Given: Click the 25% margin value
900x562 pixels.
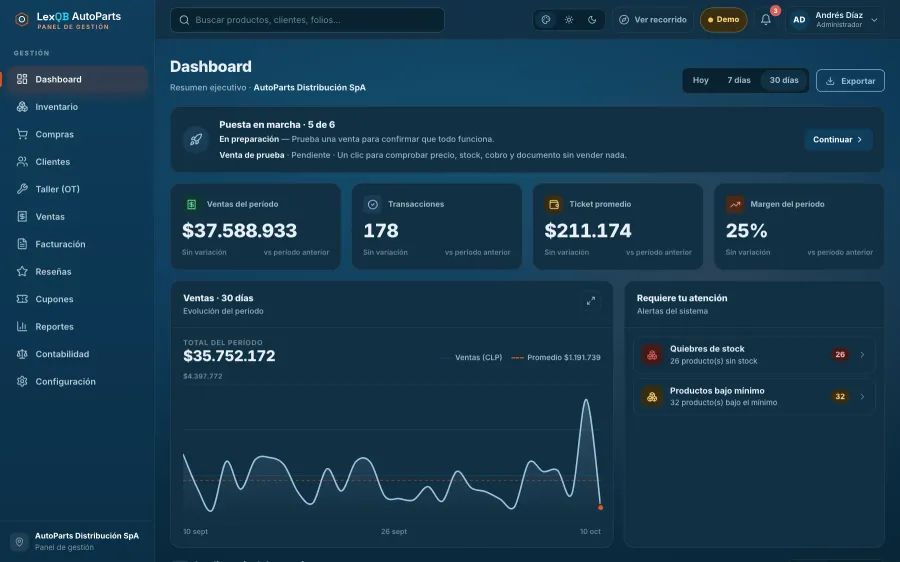Looking at the screenshot, I should coord(746,231).
